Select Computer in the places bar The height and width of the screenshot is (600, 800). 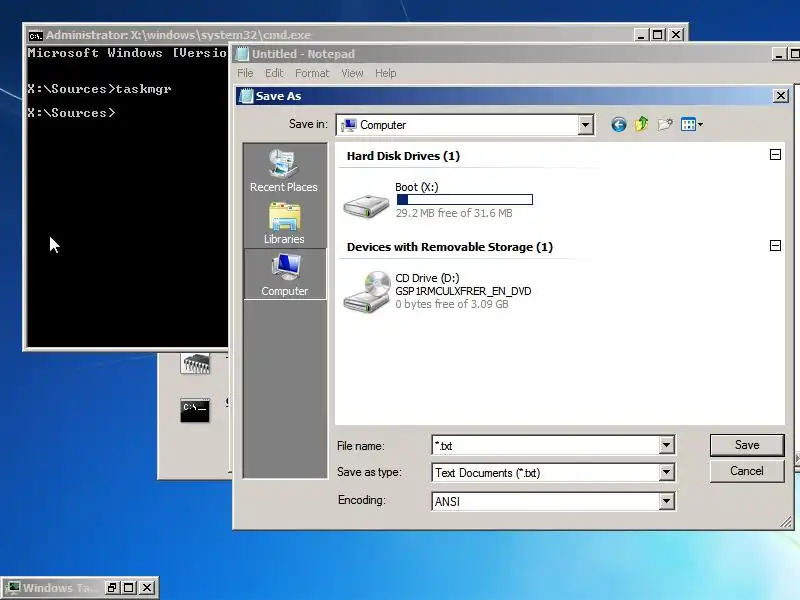pos(284,274)
